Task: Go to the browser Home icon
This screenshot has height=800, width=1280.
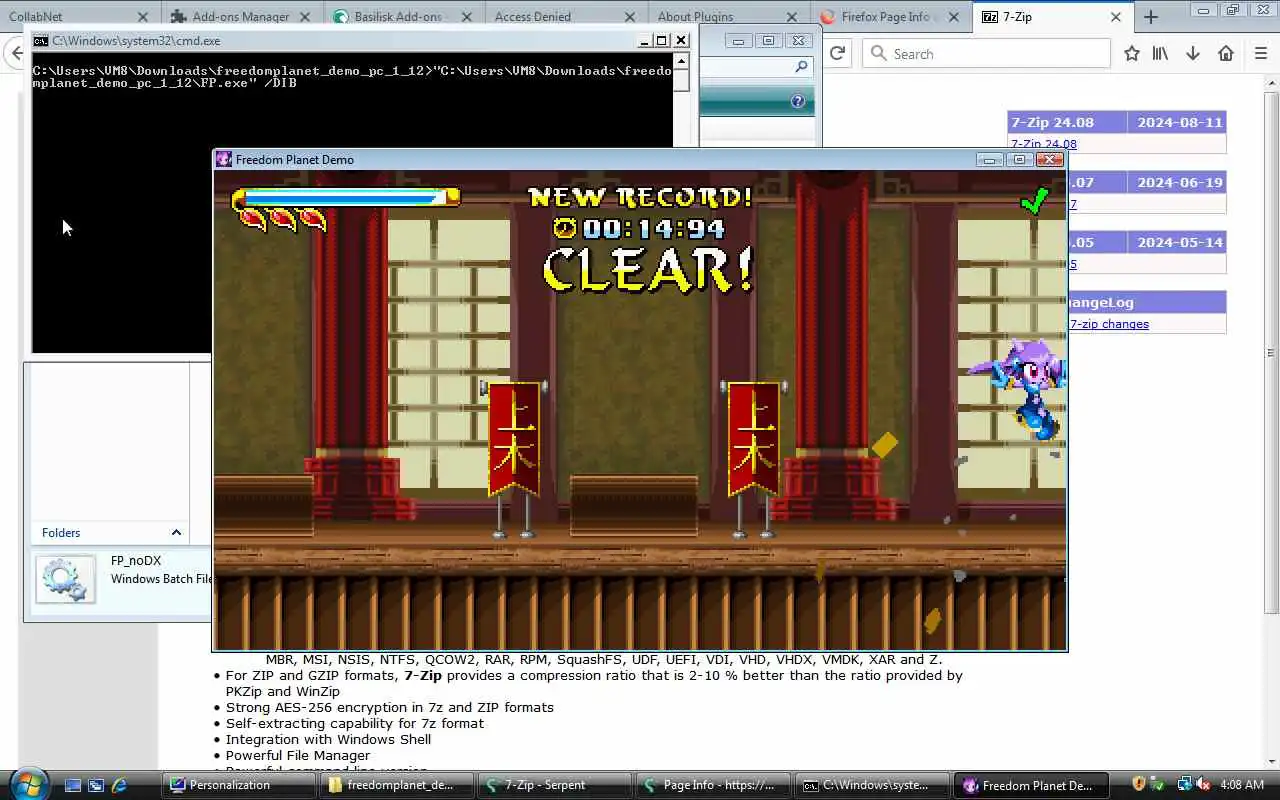Action: click(1226, 54)
